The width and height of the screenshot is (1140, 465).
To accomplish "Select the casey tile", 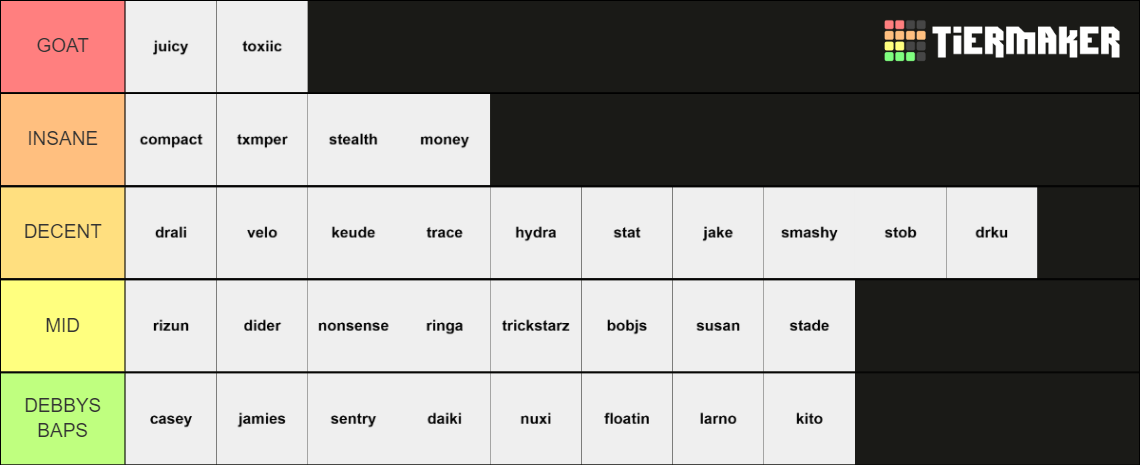I will (x=171, y=418).
